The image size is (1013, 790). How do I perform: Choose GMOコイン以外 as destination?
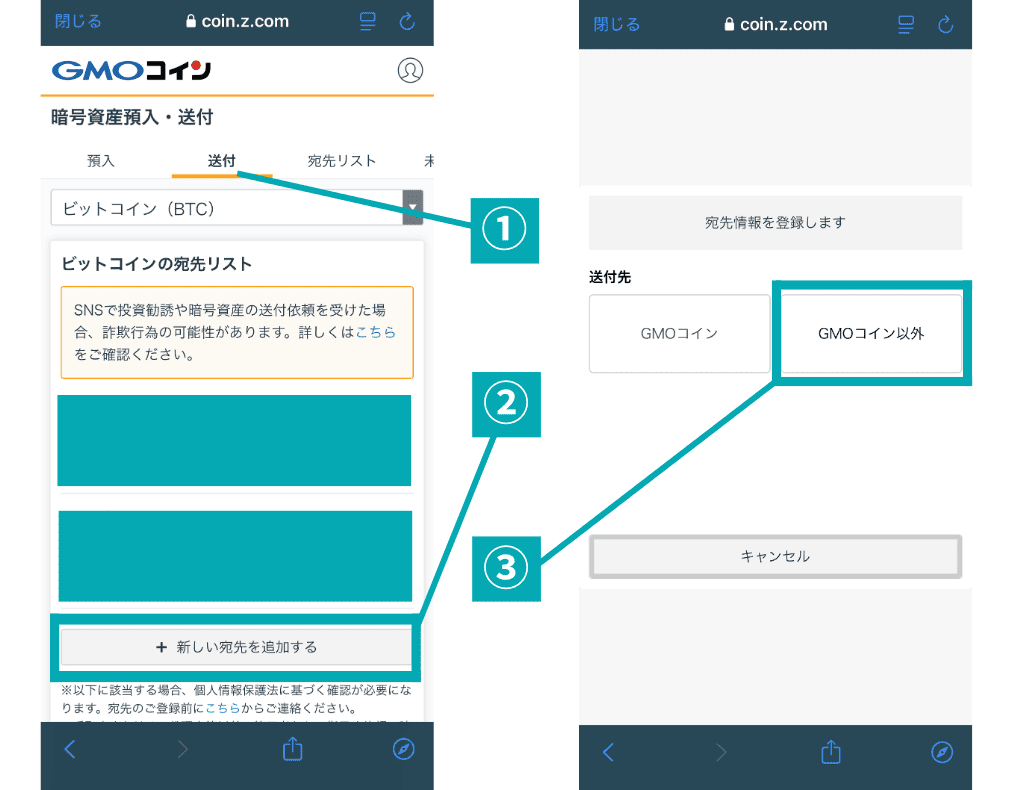pyautogui.click(x=870, y=334)
